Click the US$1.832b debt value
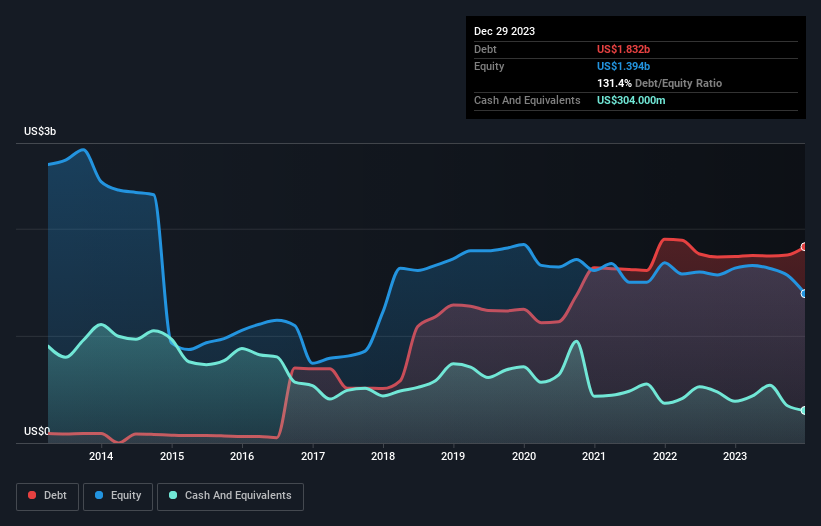Screen dimensions: 821x526 [x=623, y=49]
